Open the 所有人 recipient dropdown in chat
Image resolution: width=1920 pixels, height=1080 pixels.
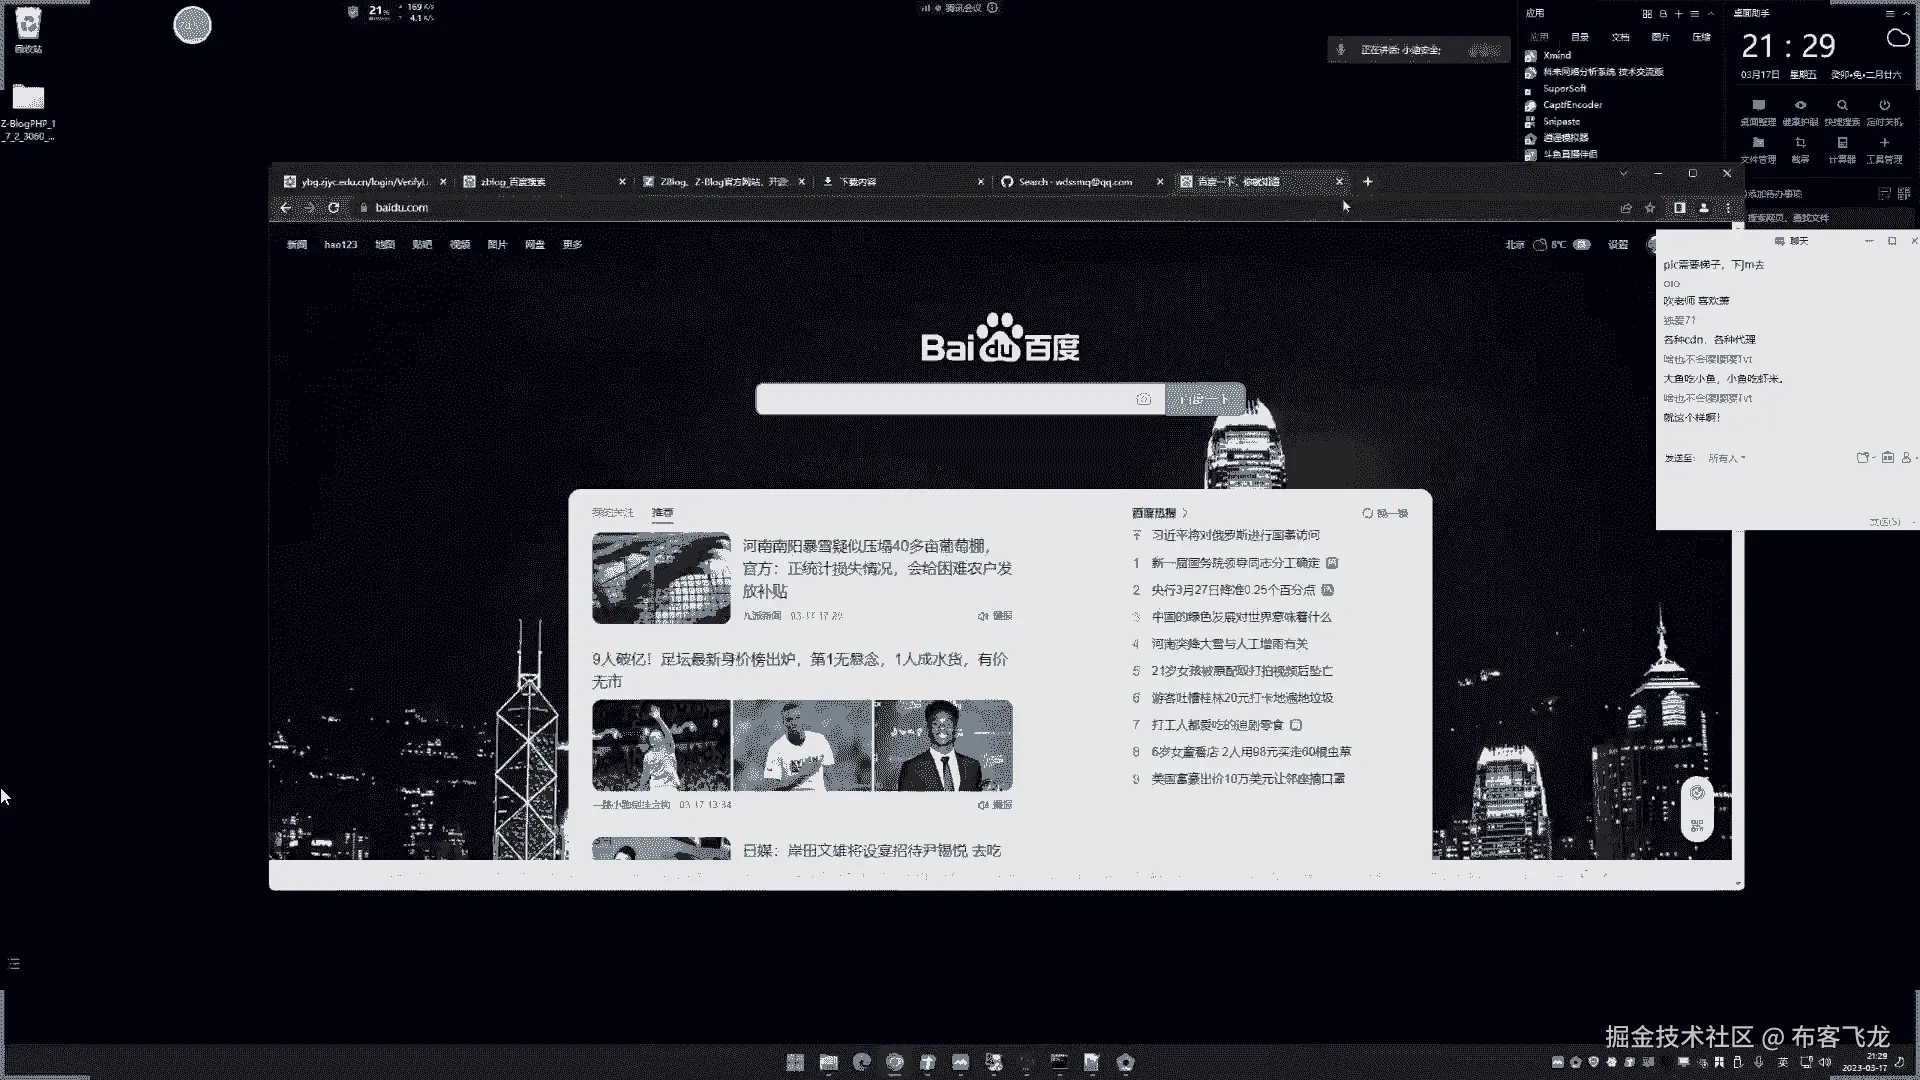(1727, 458)
